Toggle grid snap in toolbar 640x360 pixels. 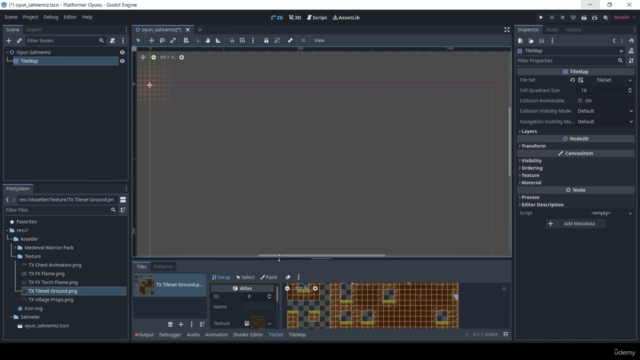(242, 40)
